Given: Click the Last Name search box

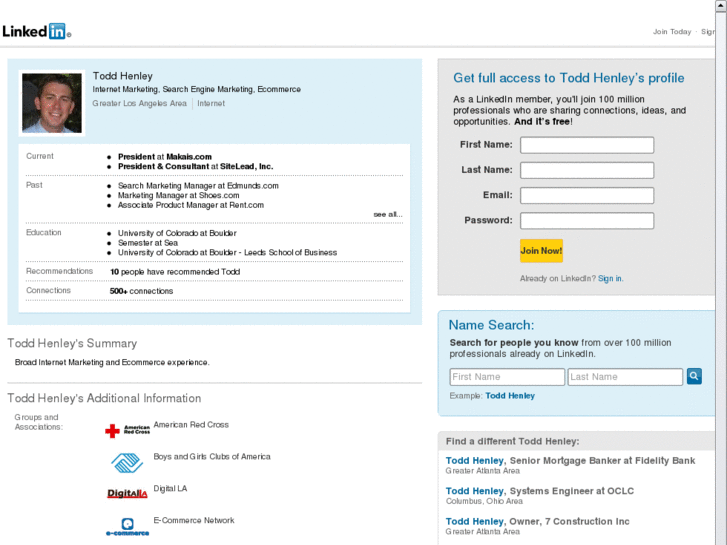Looking at the screenshot, I should [625, 377].
